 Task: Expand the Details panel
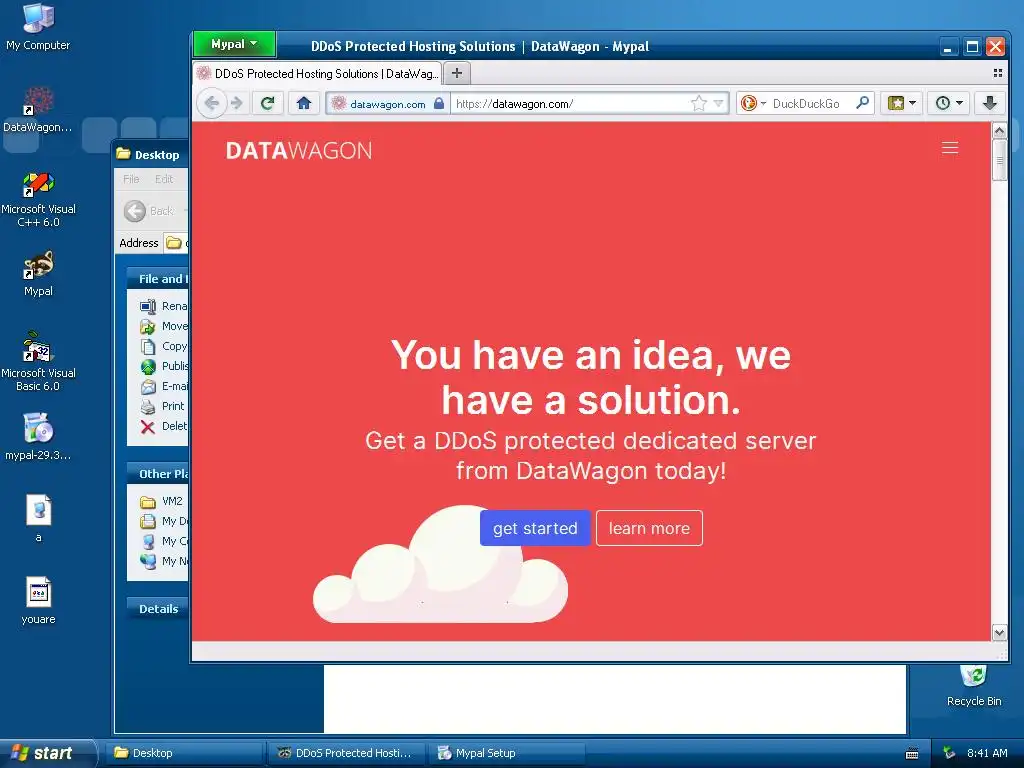click(157, 609)
